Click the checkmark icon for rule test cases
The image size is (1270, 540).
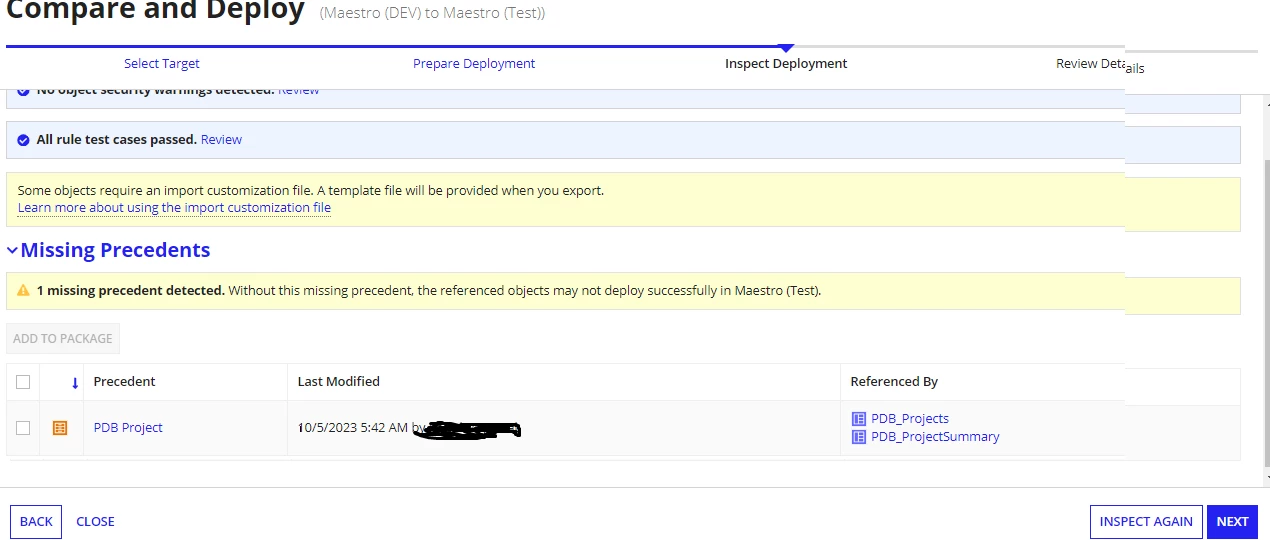23,140
